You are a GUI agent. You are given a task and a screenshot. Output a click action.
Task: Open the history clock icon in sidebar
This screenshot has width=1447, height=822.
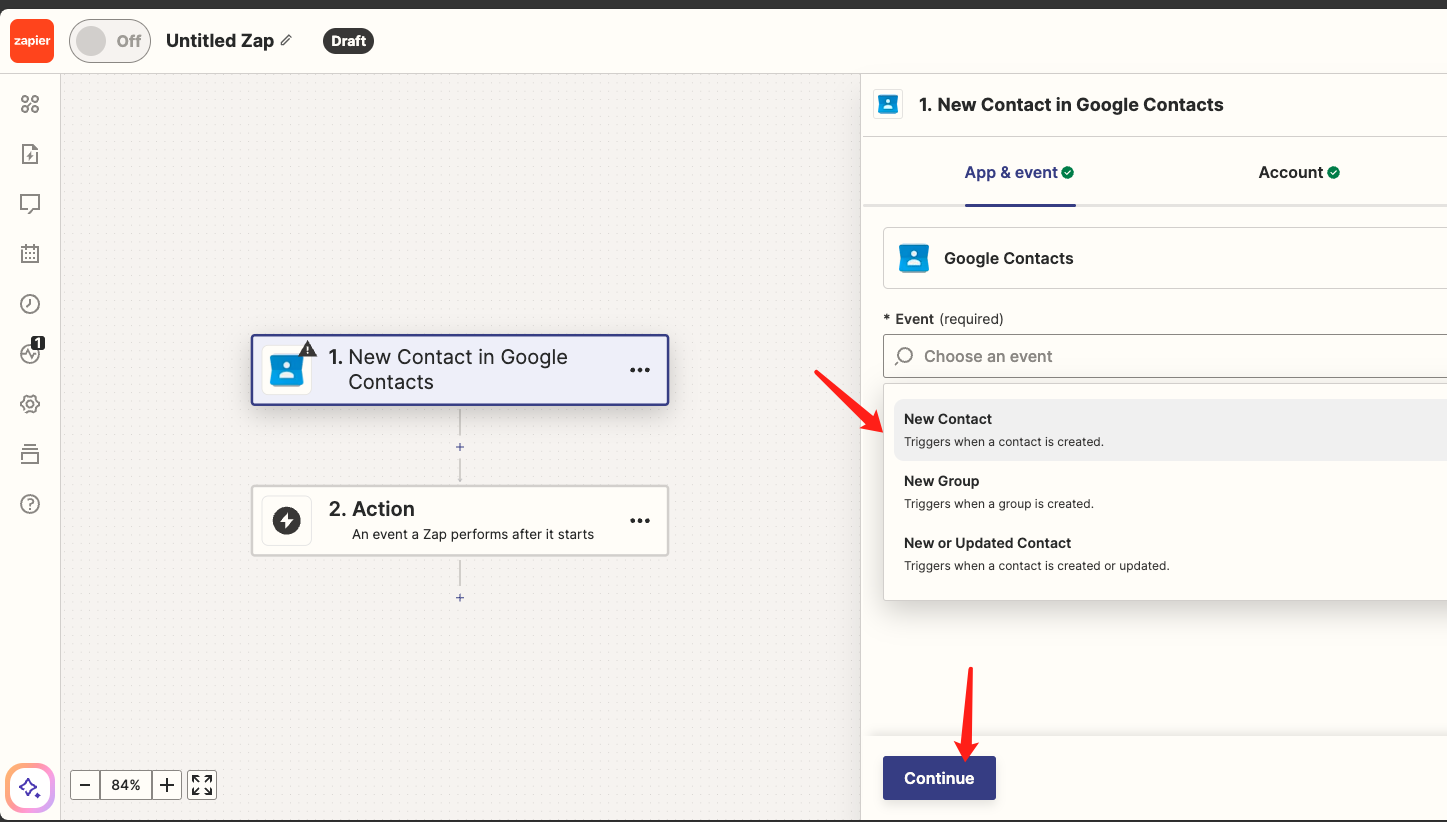tap(30, 304)
